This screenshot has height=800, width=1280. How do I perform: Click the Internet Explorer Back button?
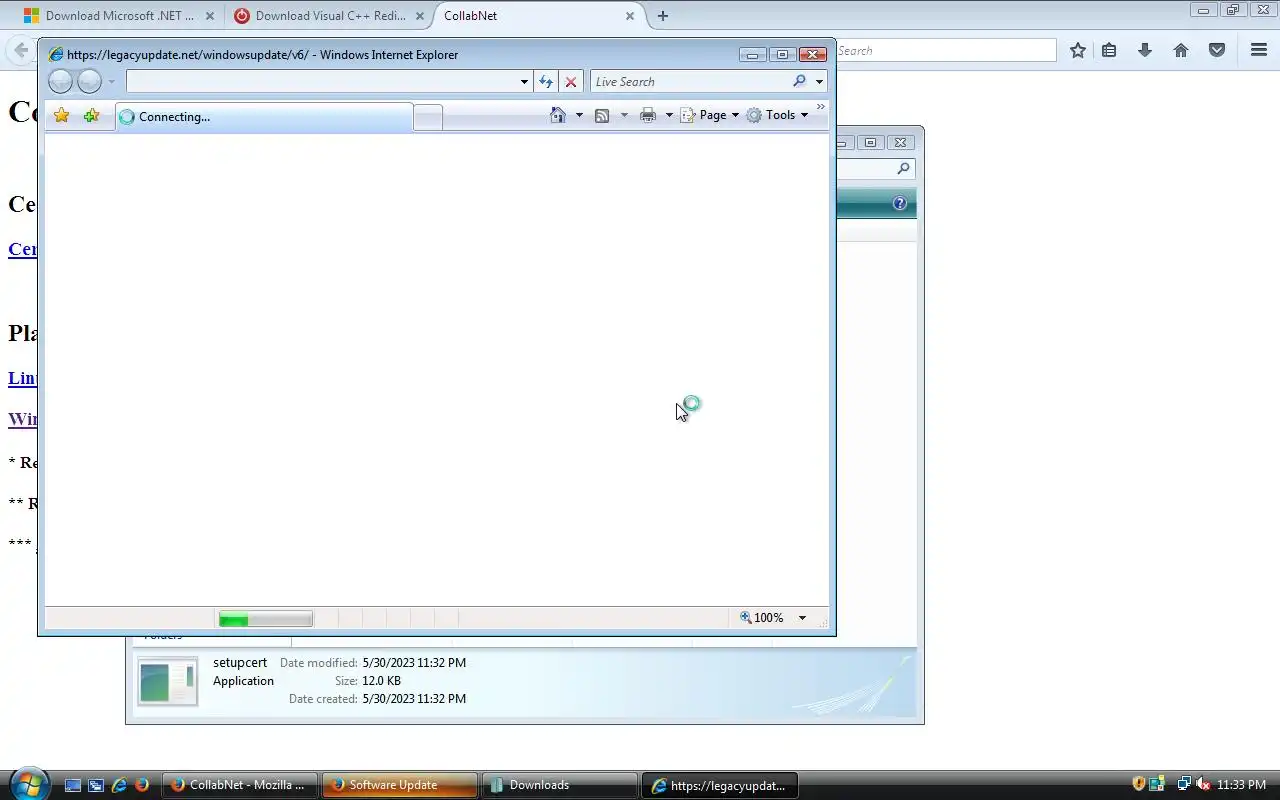(60, 82)
